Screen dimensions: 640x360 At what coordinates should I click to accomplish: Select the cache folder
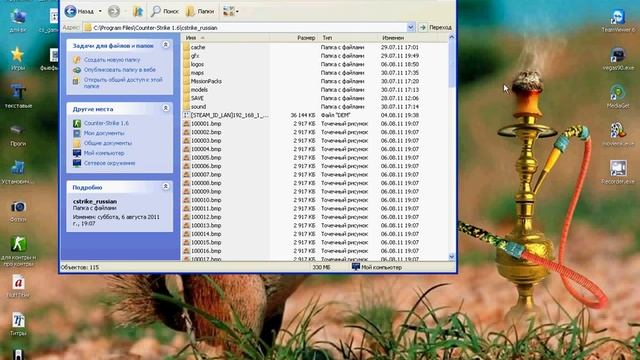tap(198, 47)
